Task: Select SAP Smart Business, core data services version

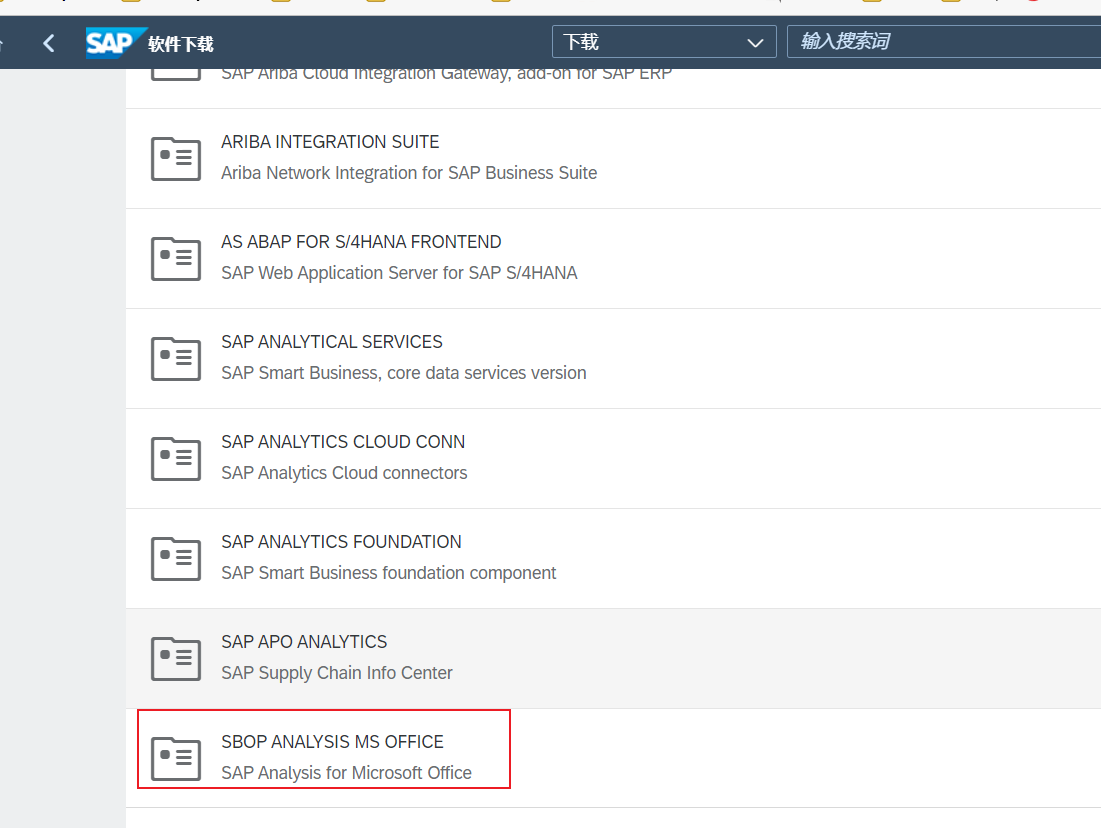Action: (x=404, y=373)
